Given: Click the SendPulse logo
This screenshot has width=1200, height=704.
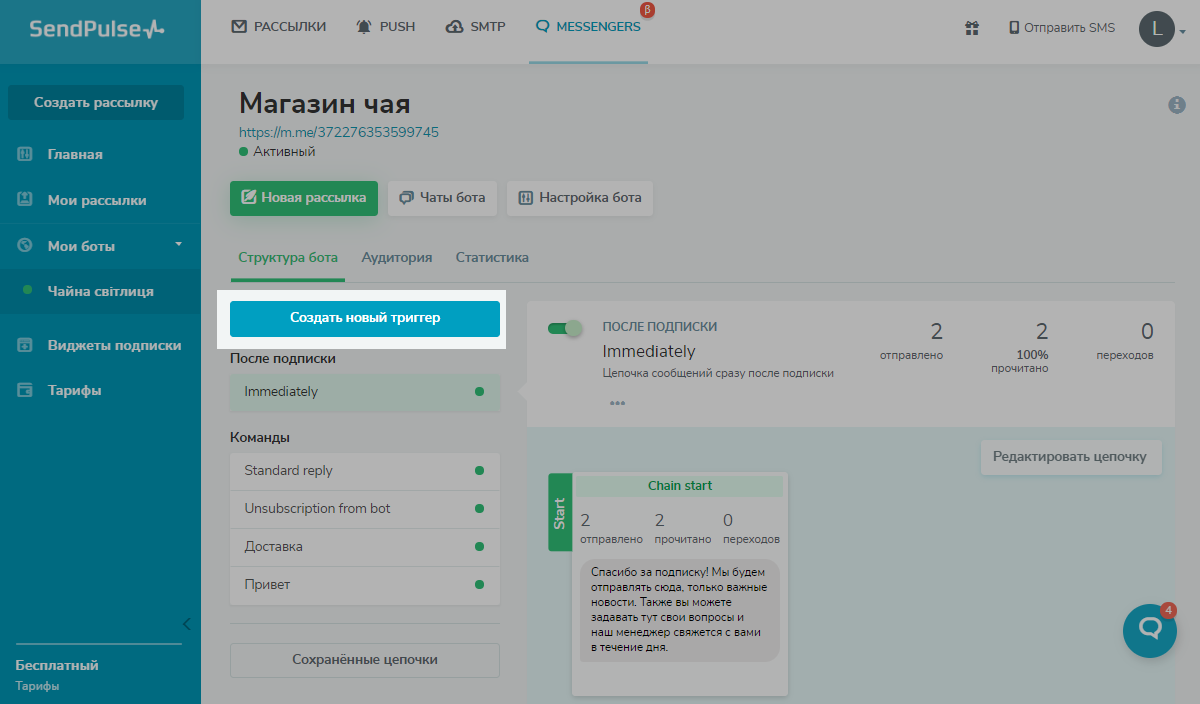Looking at the screenshot, I should tap(97, 30).
